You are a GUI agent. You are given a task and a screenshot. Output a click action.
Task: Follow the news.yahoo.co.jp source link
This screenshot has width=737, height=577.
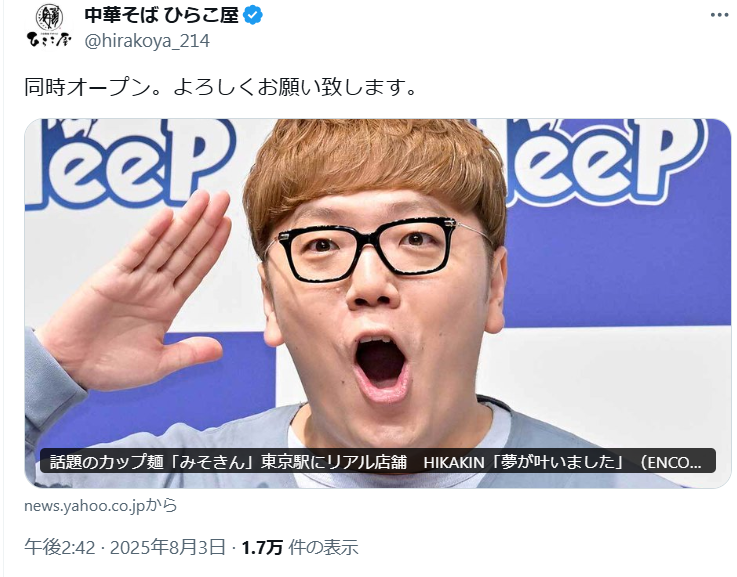pyautogui.click(x=101, y=506)
